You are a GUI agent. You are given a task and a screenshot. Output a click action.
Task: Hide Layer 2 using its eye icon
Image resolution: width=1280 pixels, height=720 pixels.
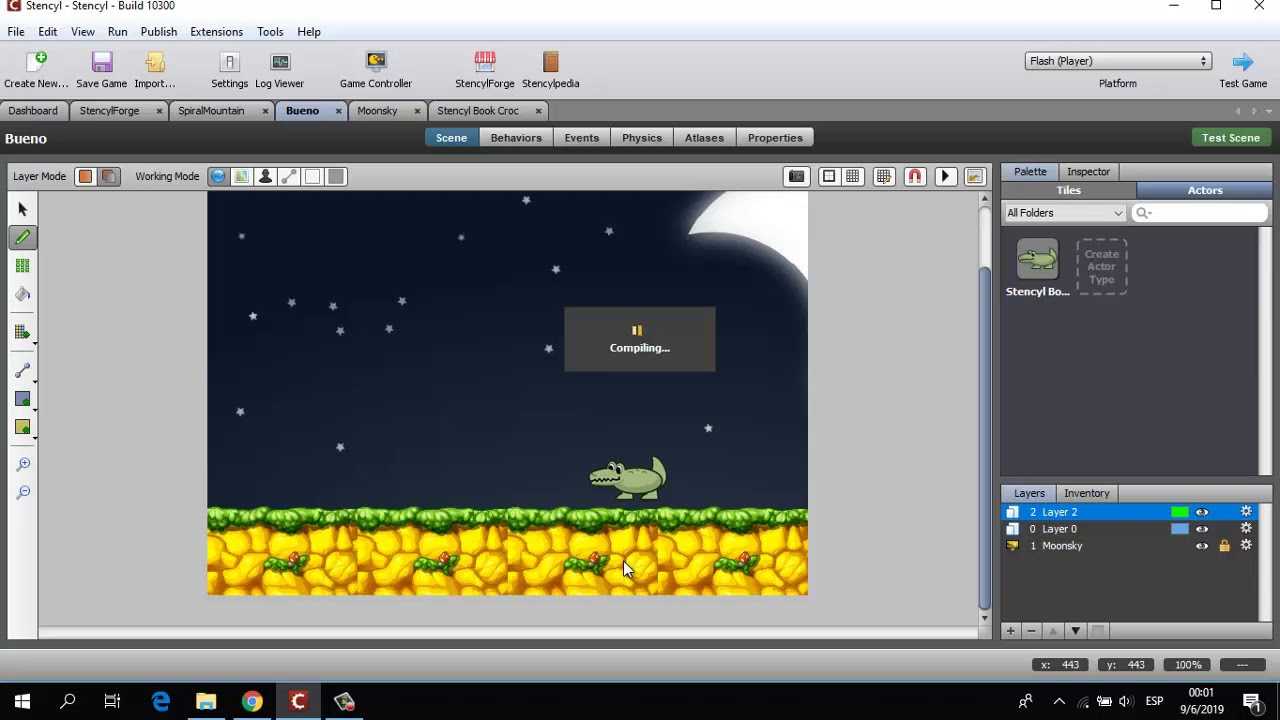pos(1202,512)
